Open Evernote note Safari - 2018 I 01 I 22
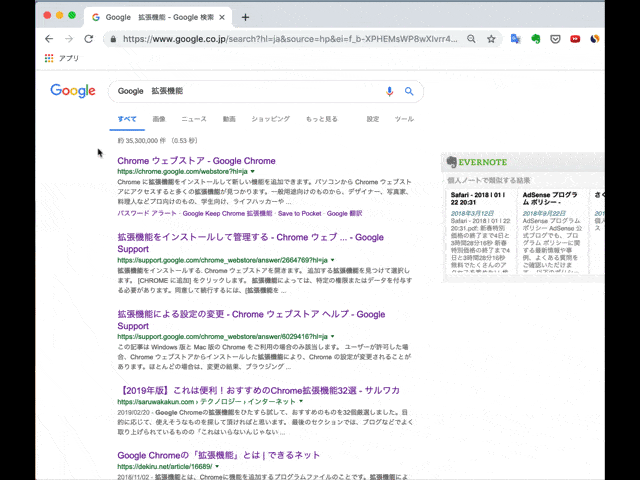 (x=478, y=199)
